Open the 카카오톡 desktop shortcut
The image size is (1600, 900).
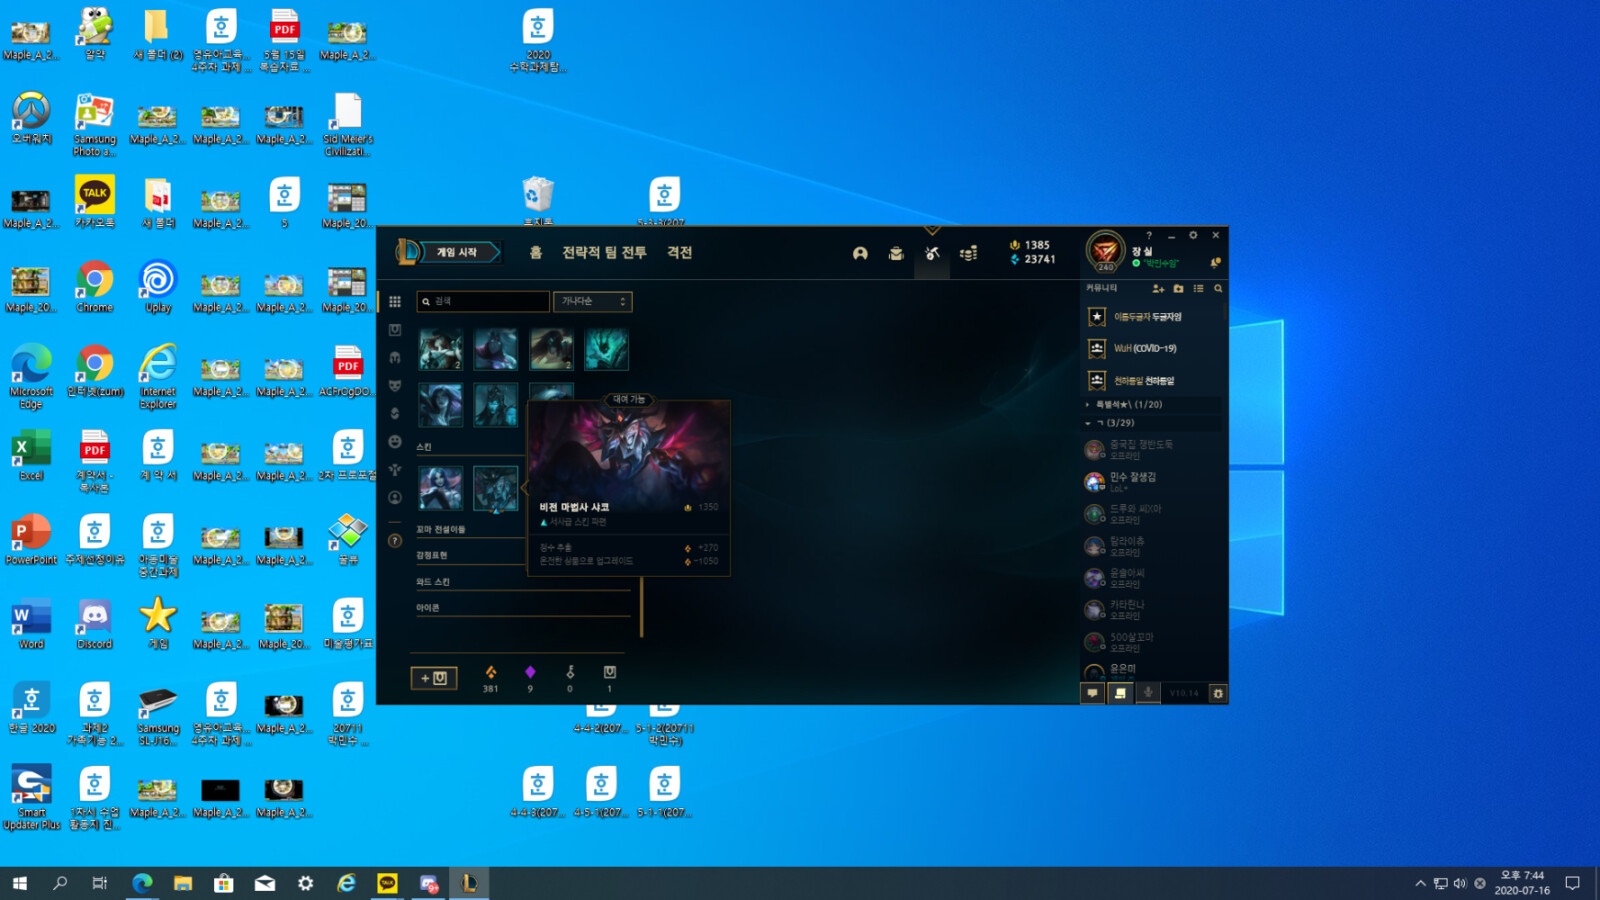click(95, 202)
